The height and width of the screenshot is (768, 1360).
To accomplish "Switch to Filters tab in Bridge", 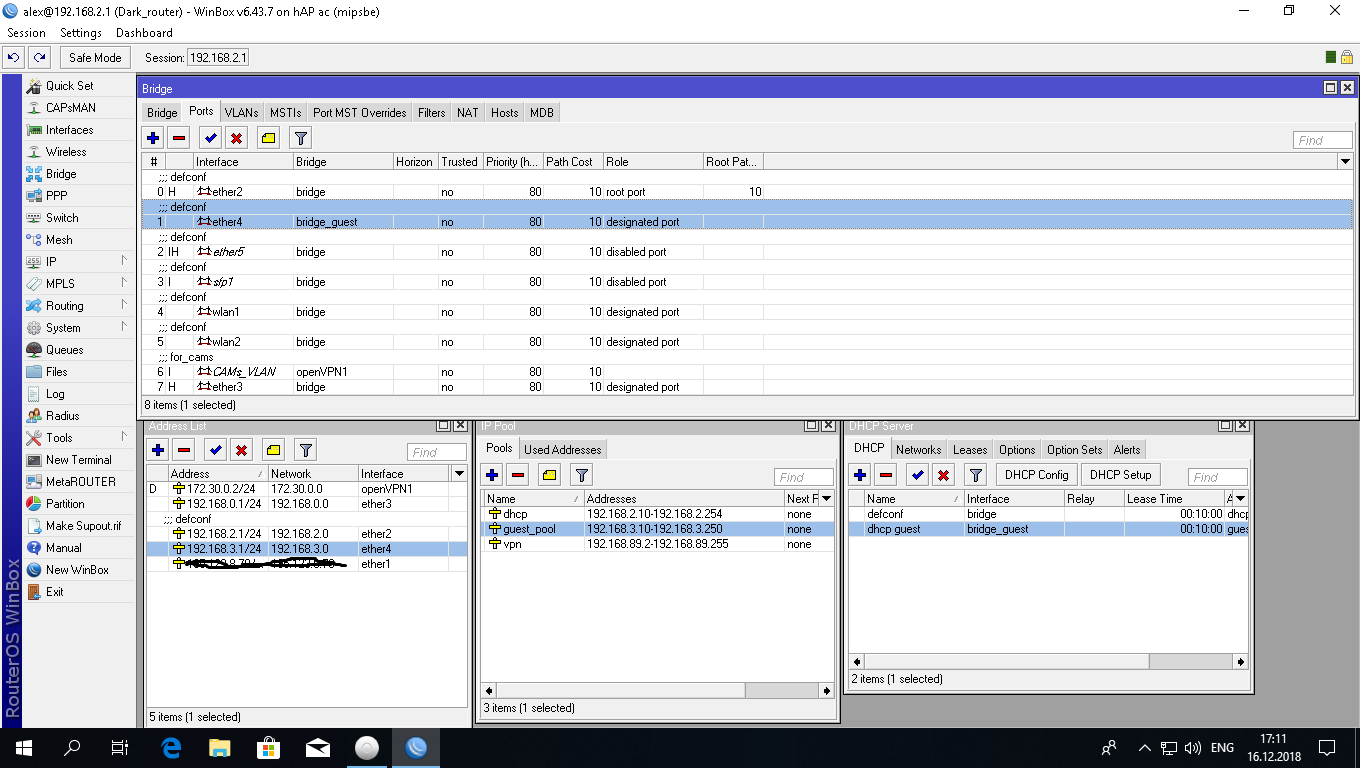I will [432, 113].
